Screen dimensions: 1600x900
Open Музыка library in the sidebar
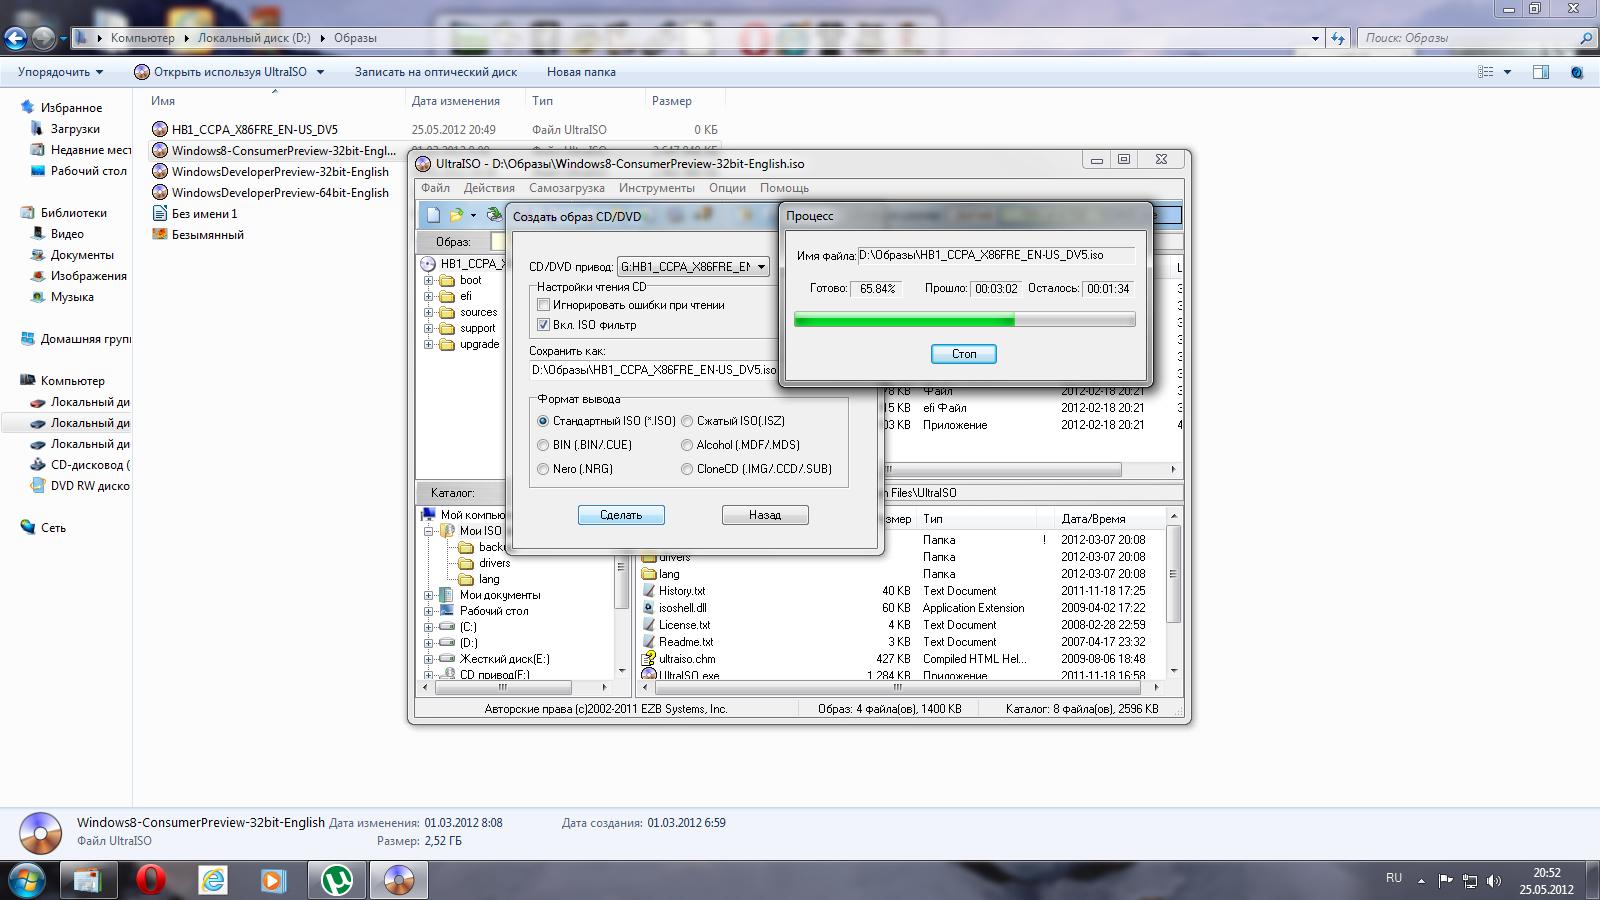(72, 297)
